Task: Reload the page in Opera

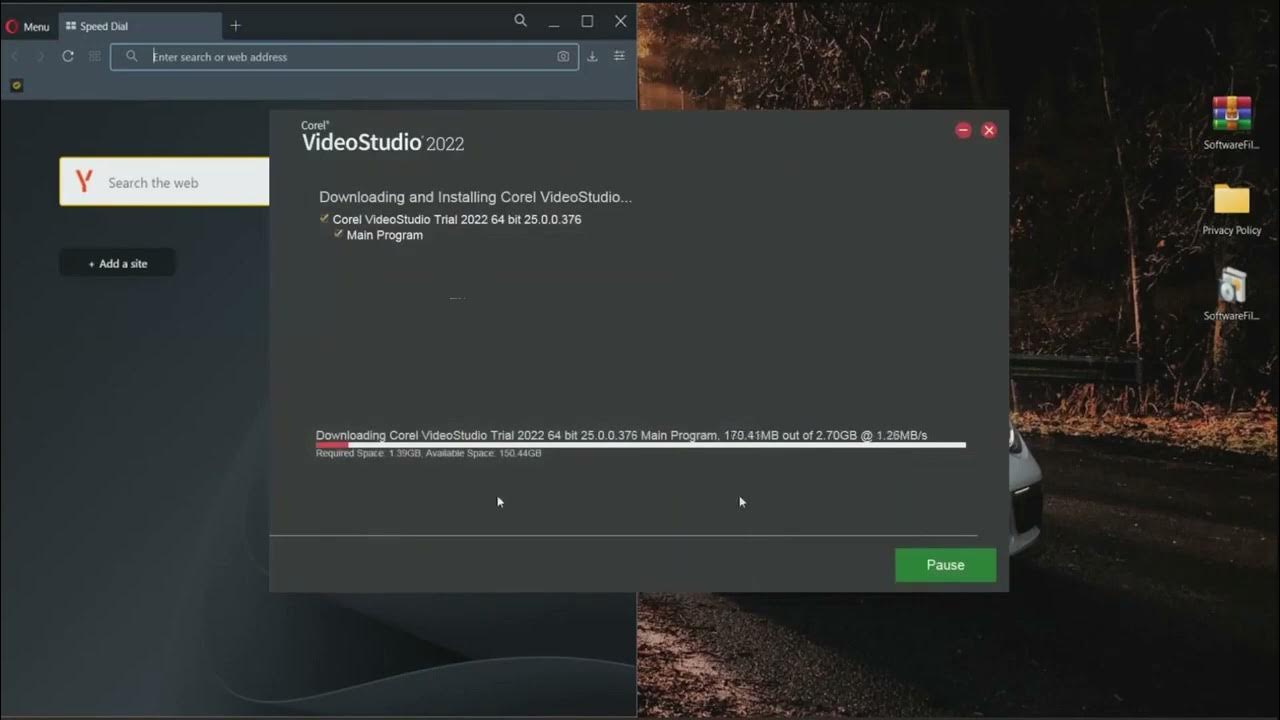Action: point(68,56)
